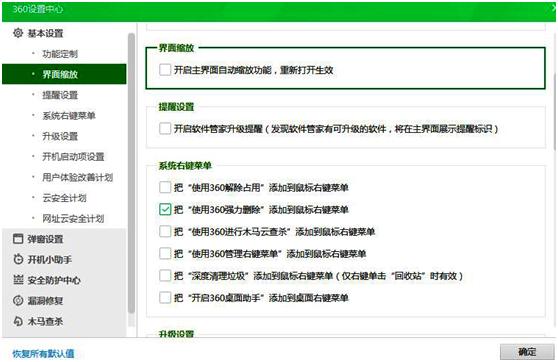The image size is (558, 362).
Task: Click the 漏洞修复 icon
Action: click(x=18, y=300)
